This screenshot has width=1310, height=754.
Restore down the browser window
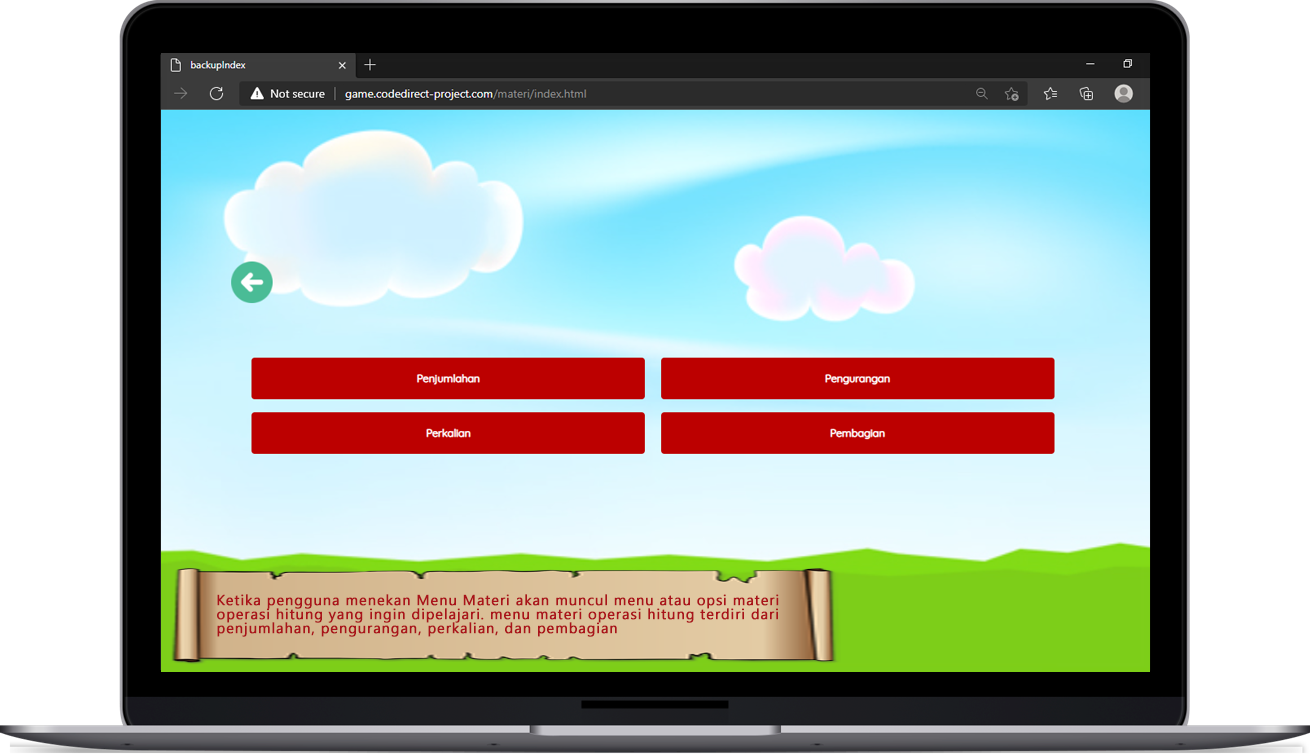[1127, 64]
